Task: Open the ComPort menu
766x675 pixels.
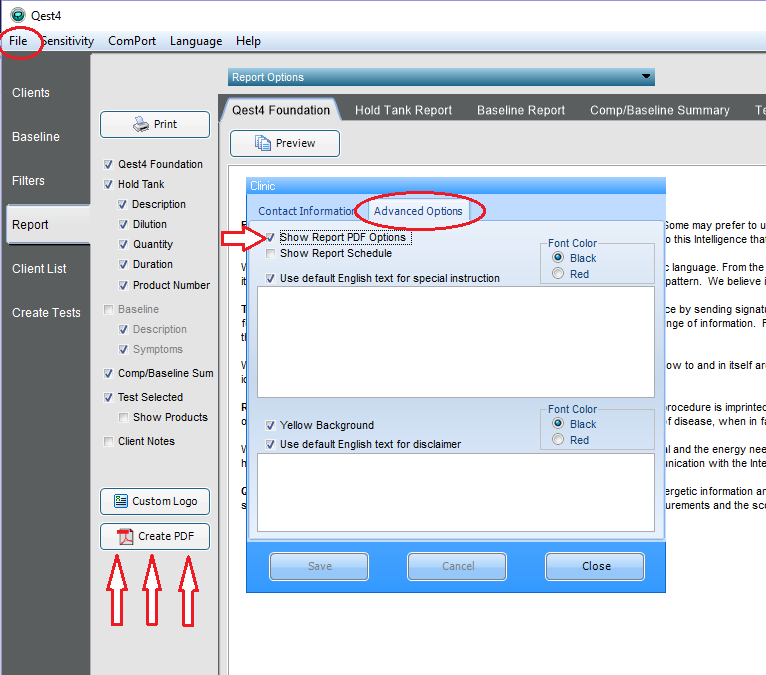Action: (x=132, y=41)
